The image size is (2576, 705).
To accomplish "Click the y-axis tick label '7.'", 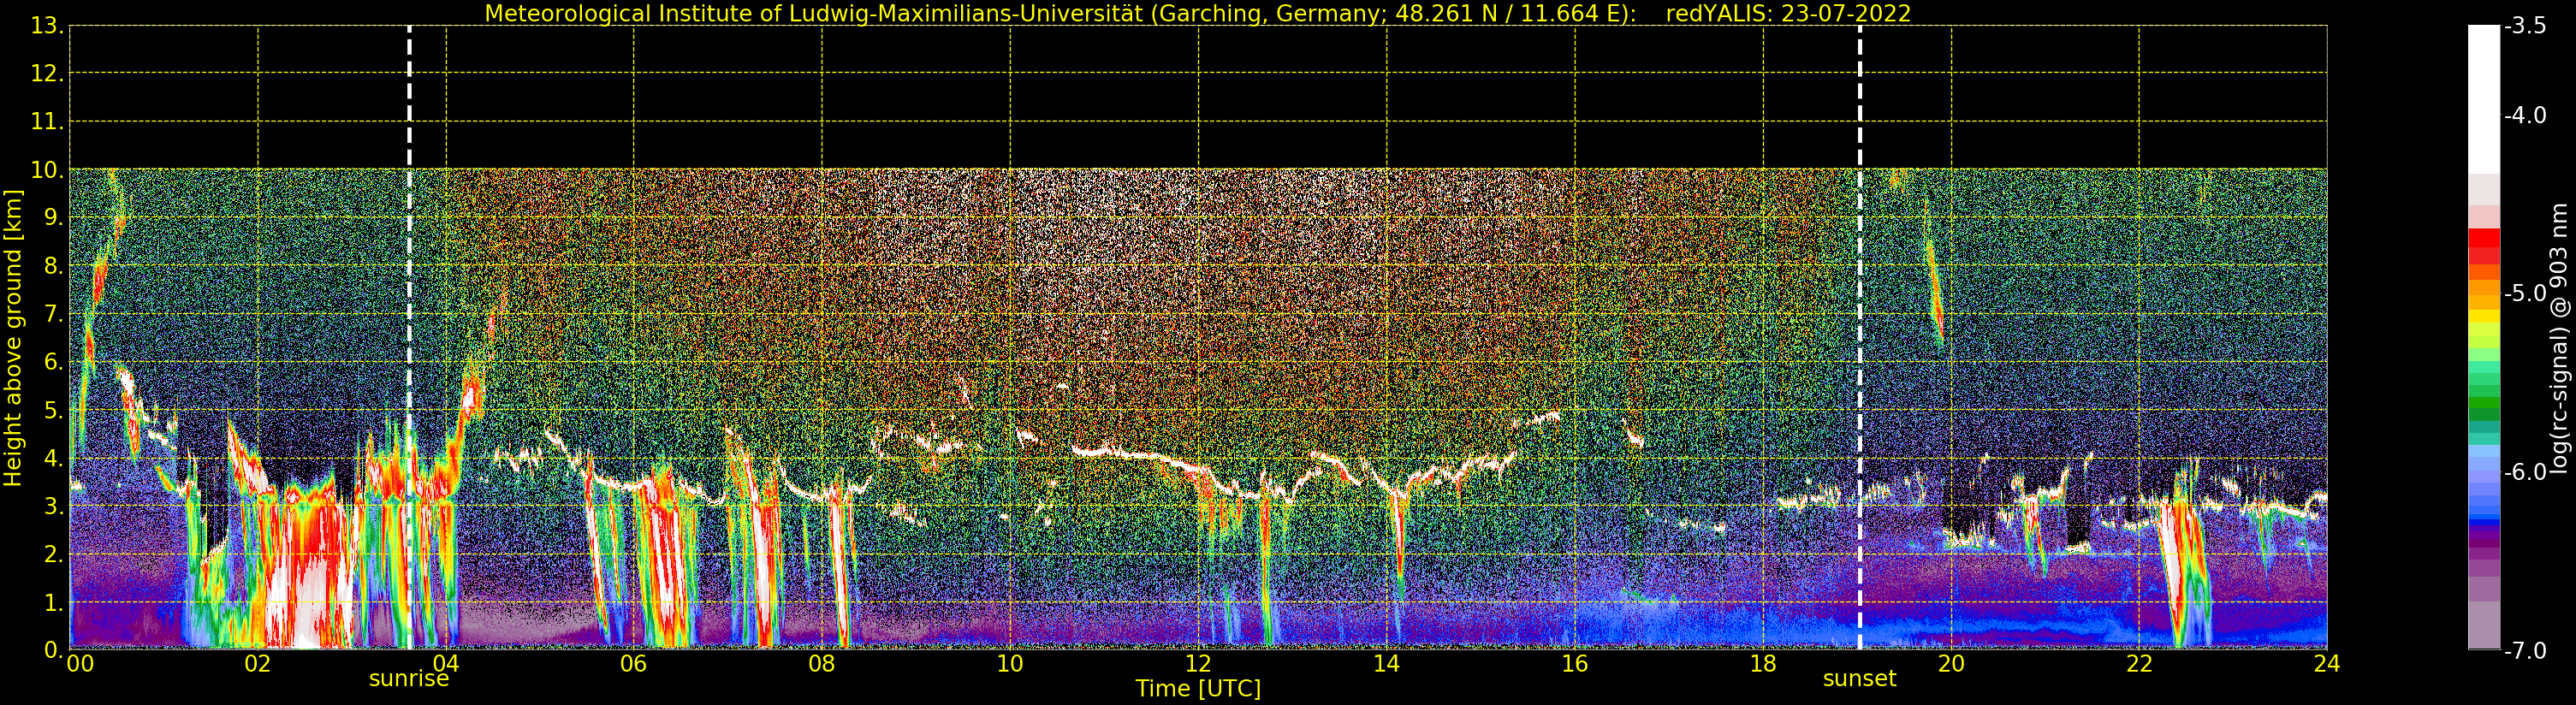I will [x=54, y=314].
